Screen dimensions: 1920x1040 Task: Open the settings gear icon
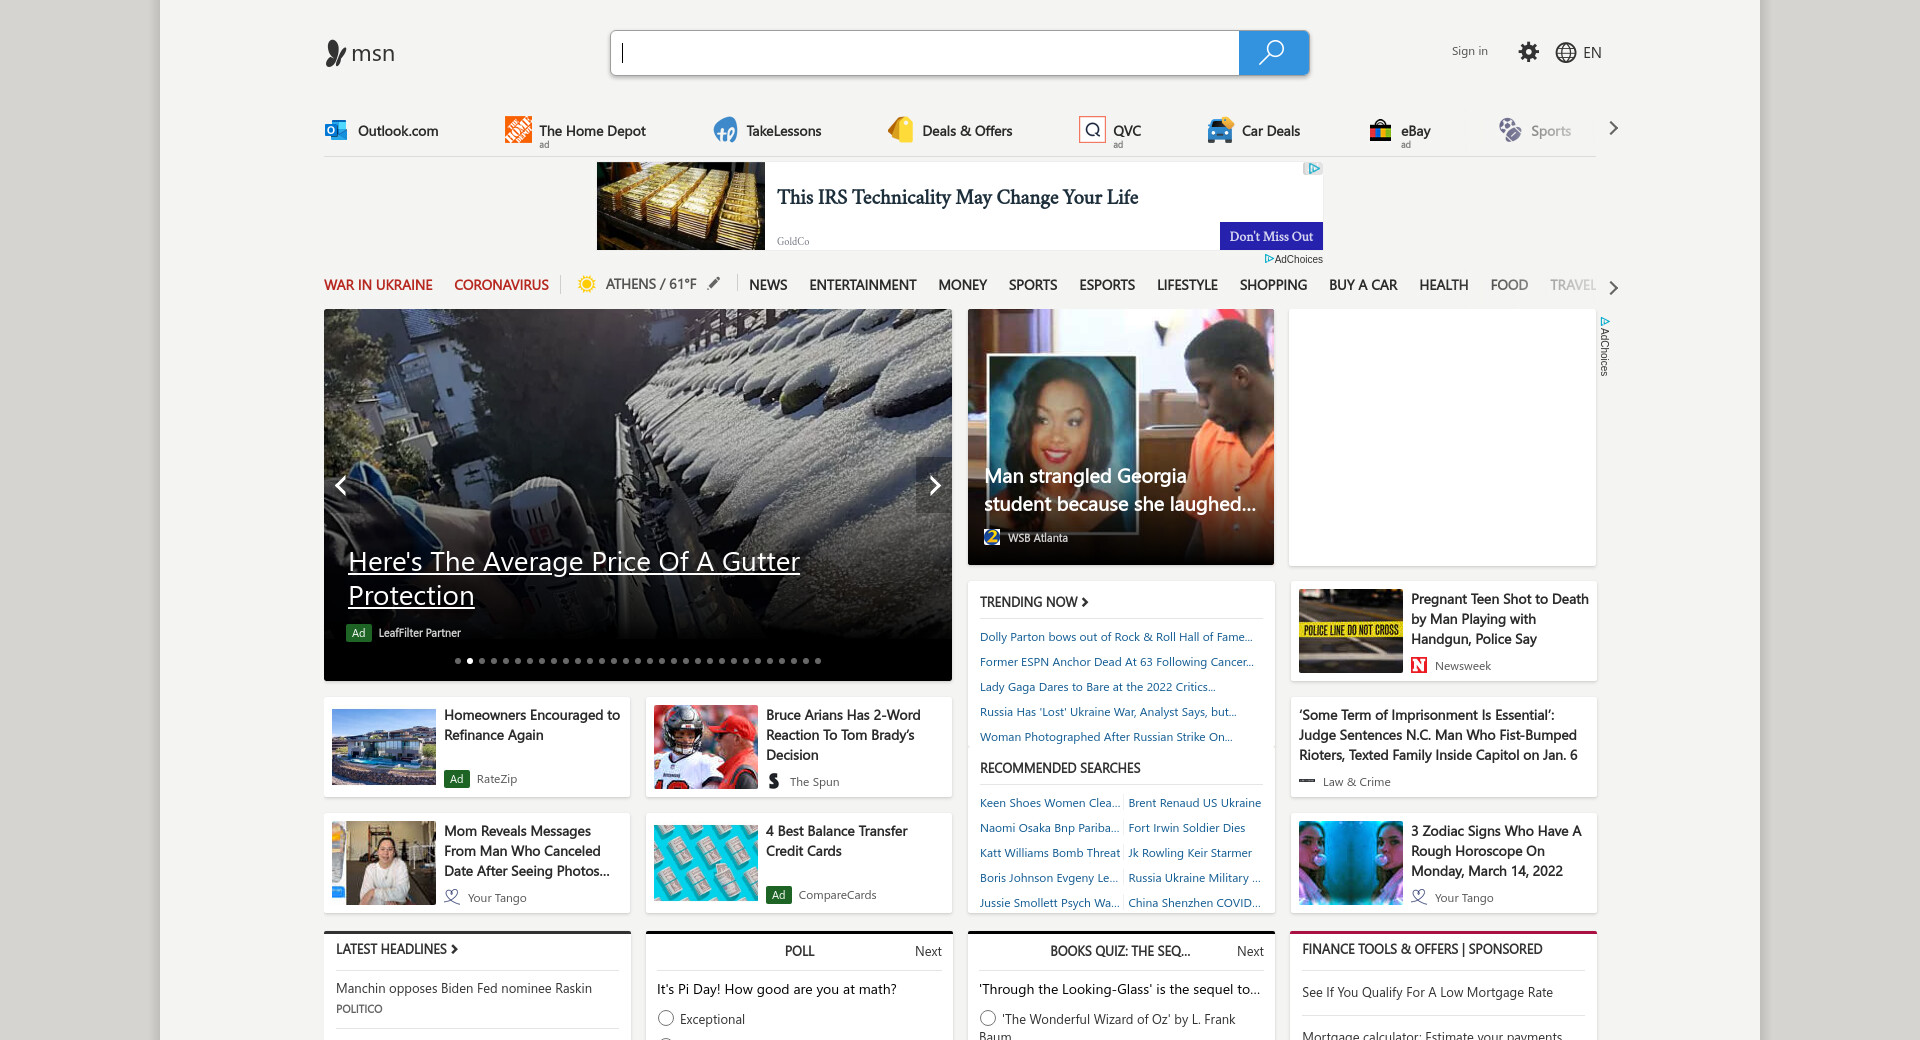point(1528,52)
